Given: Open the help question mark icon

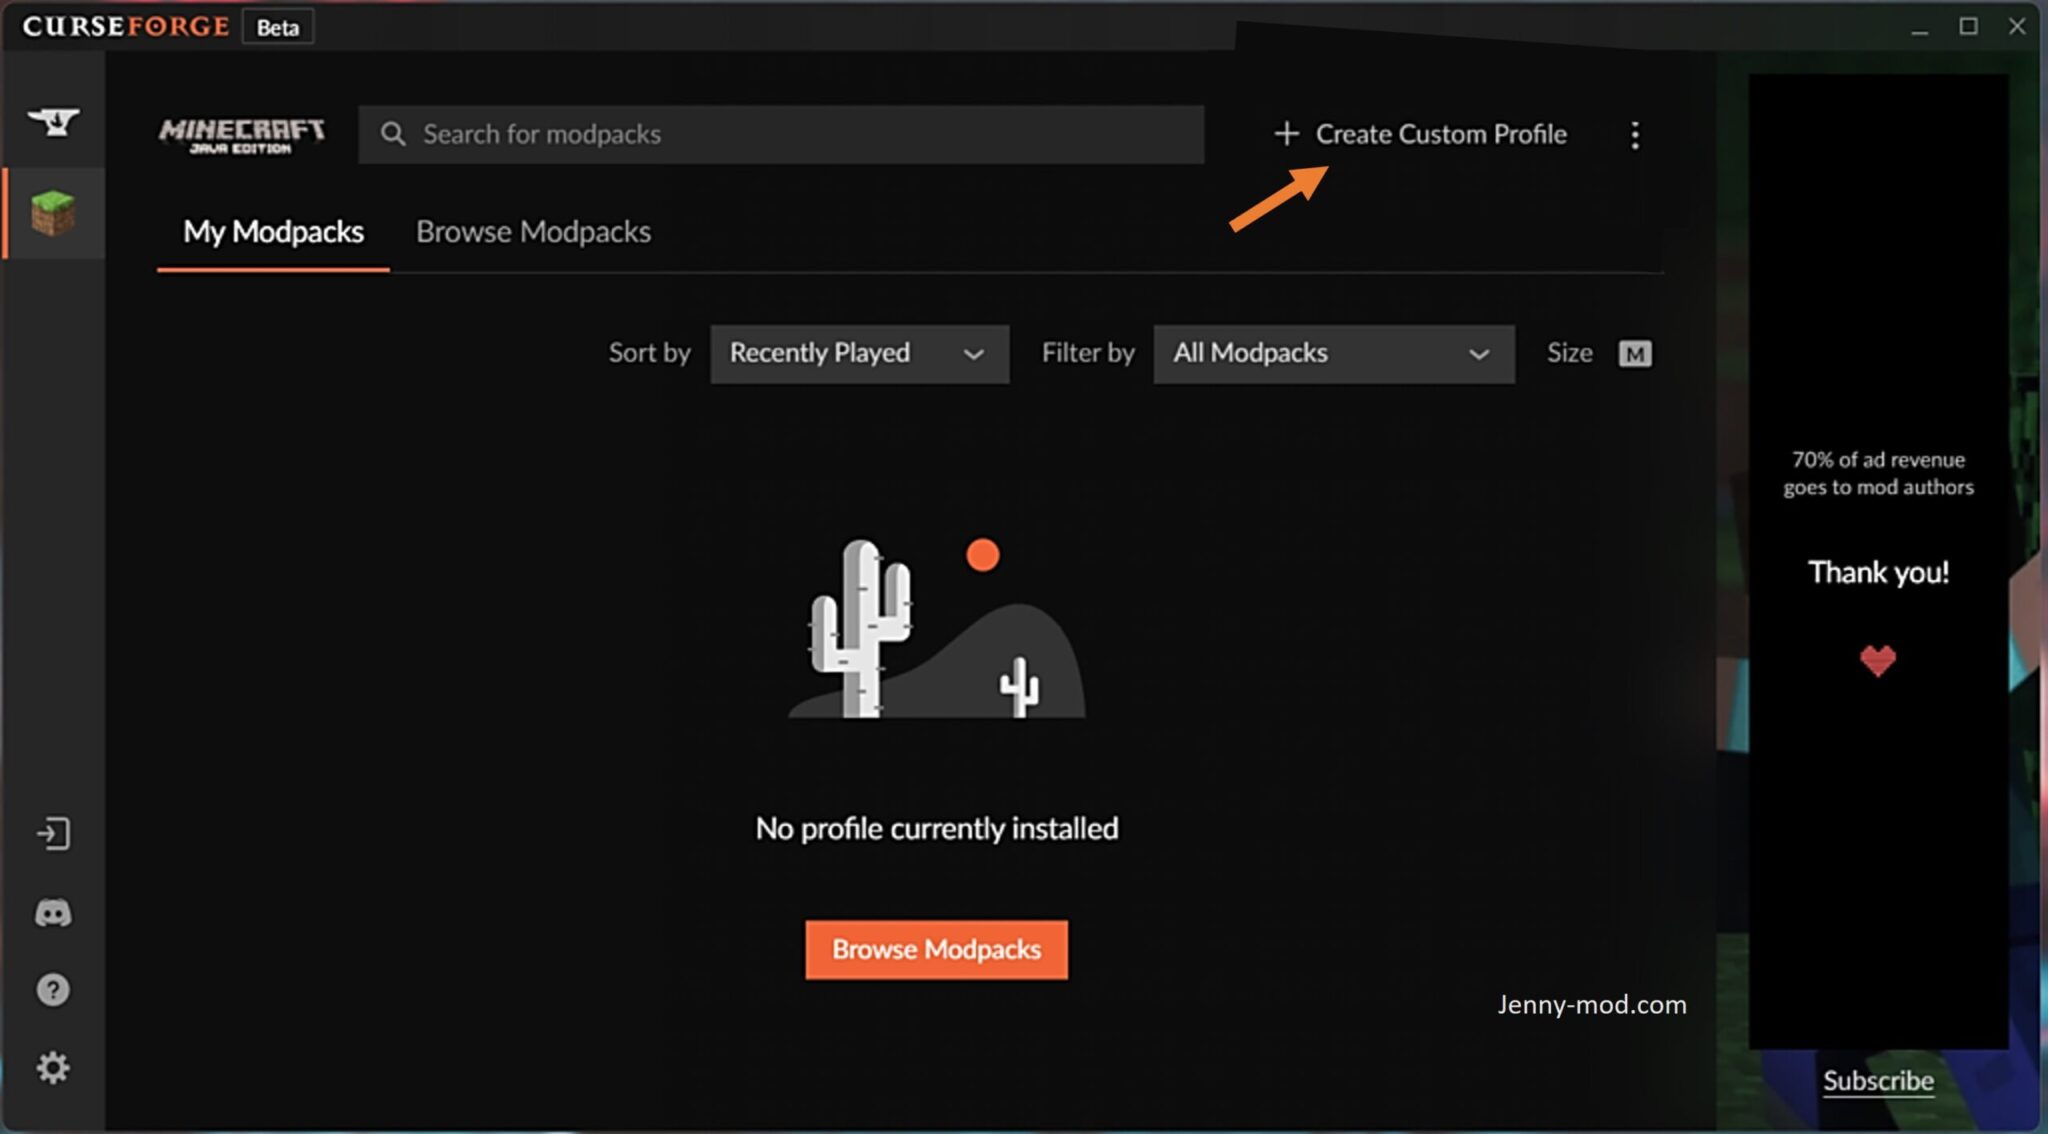Looking at the screenshot, I should click(x=53, y=990).
